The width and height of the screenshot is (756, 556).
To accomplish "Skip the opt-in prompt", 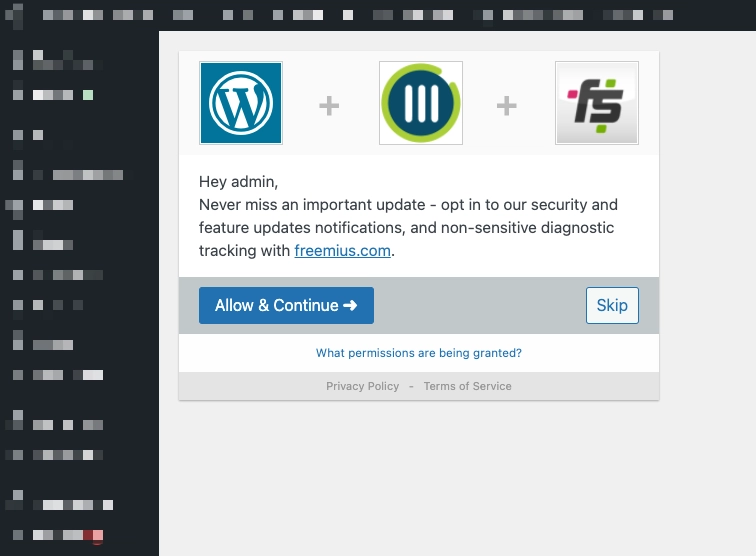I will click(x=612, y=305).
